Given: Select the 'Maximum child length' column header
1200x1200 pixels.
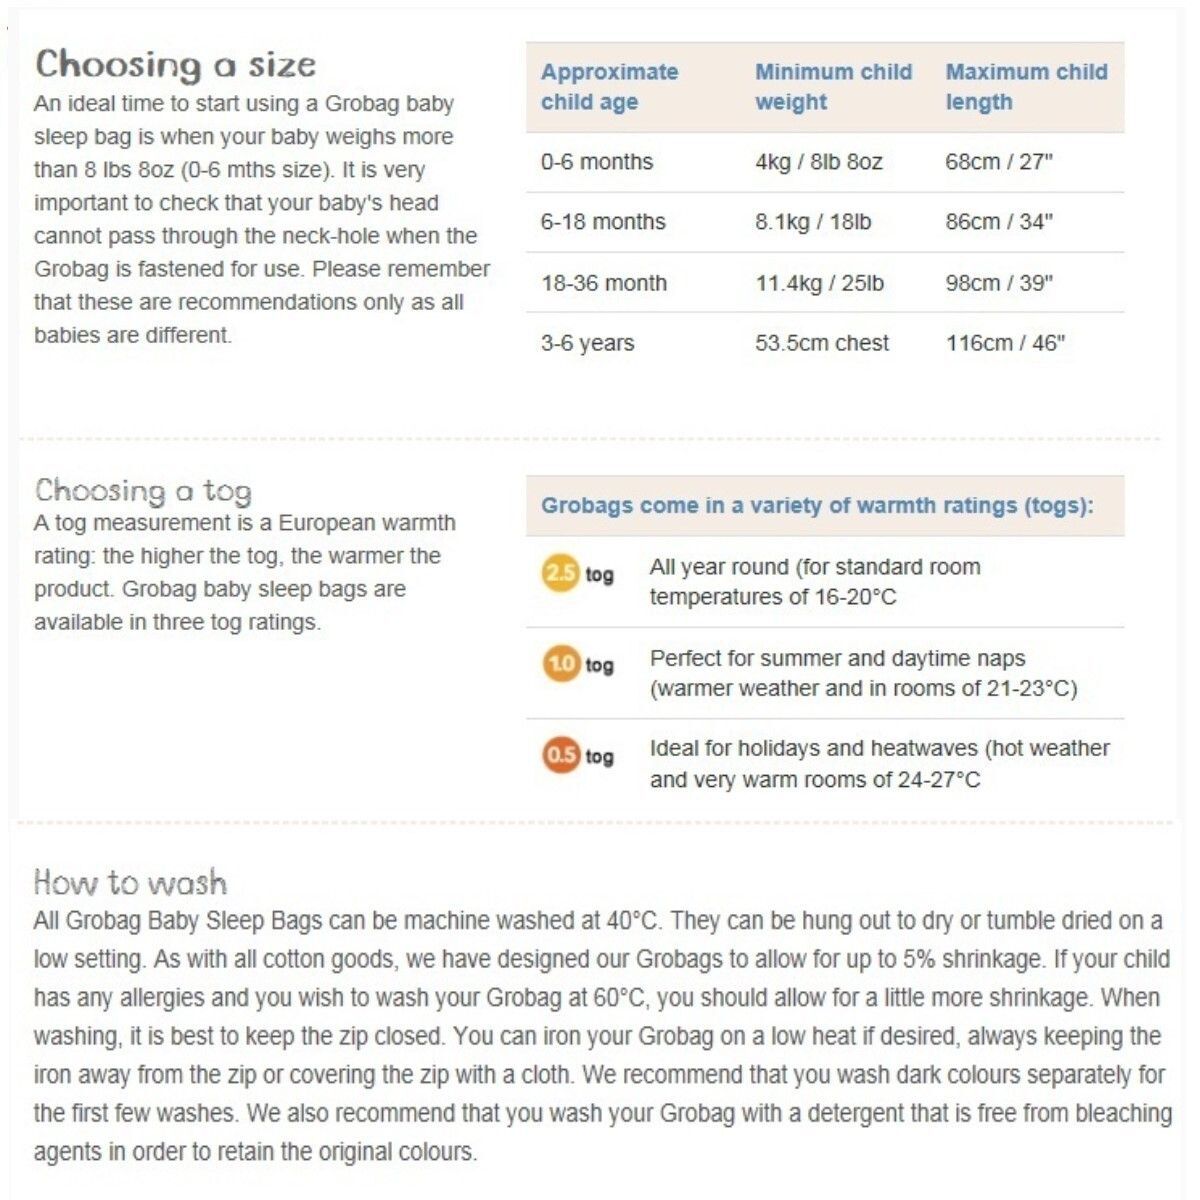Looking at the screenshot, I should tap(1026, 87).
